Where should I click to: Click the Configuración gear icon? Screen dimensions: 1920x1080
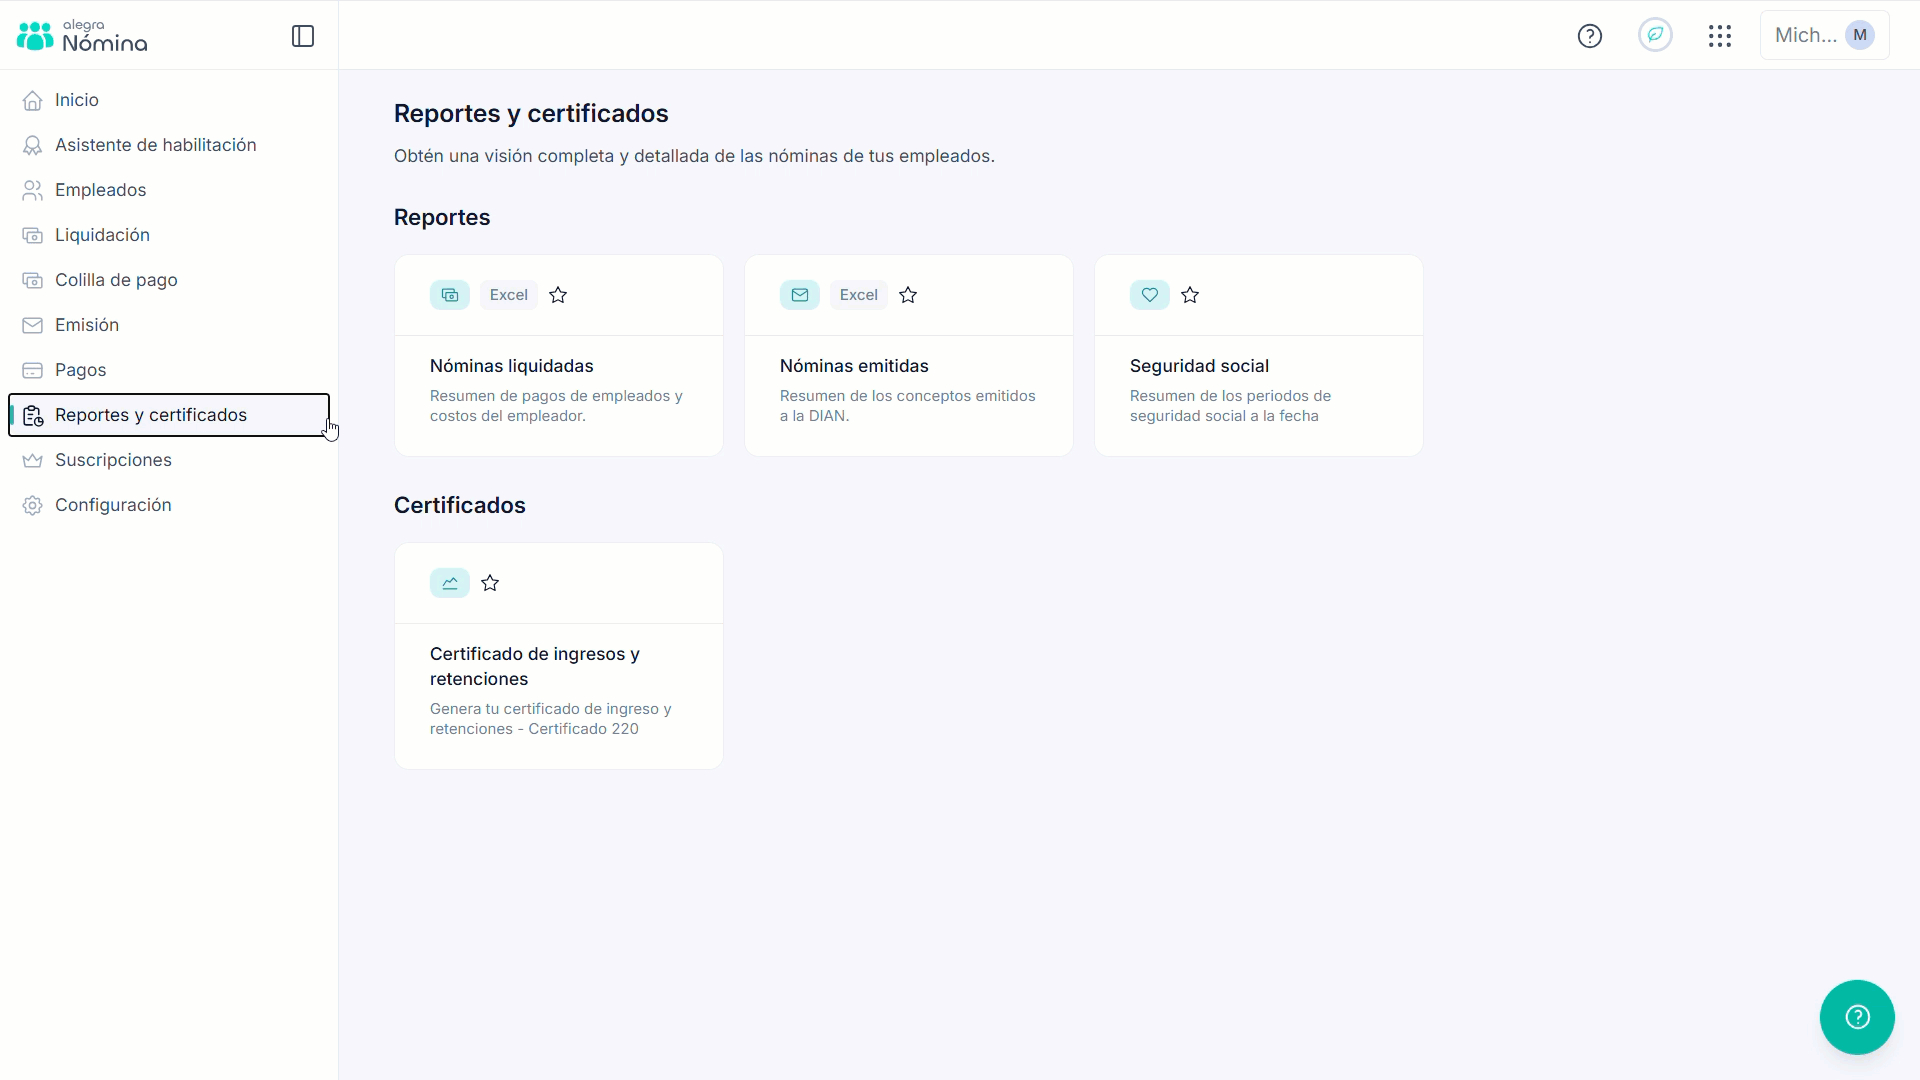33,505
